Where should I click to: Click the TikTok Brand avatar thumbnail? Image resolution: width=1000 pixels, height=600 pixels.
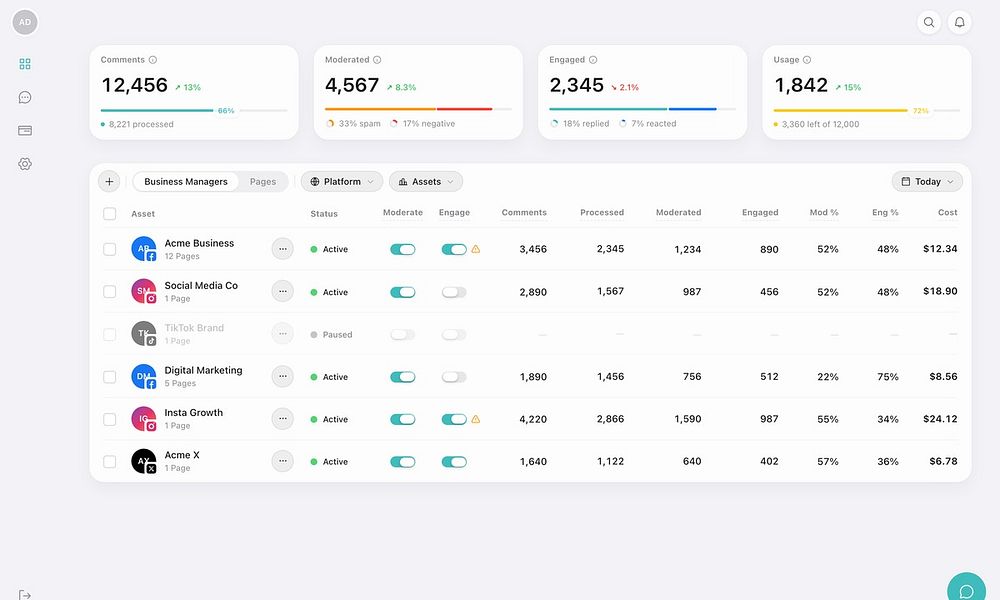[144, 333]
